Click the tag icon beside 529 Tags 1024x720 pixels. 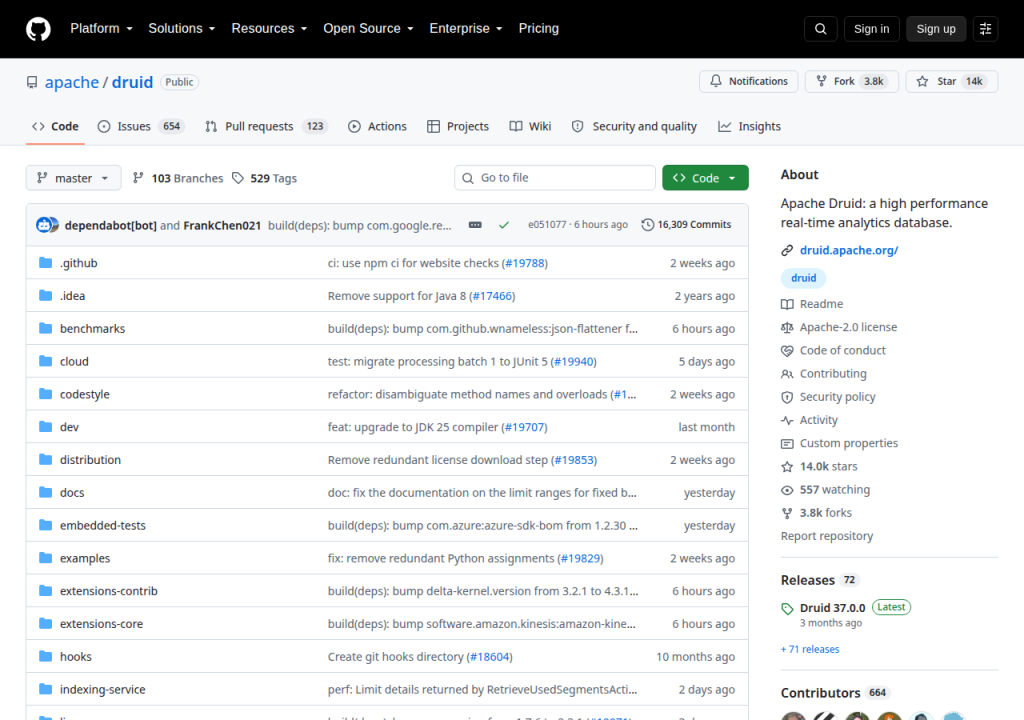[238, 178]
